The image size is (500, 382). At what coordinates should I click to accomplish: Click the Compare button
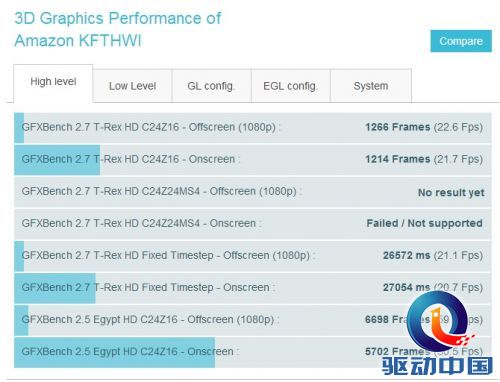(x=461, y=41)
